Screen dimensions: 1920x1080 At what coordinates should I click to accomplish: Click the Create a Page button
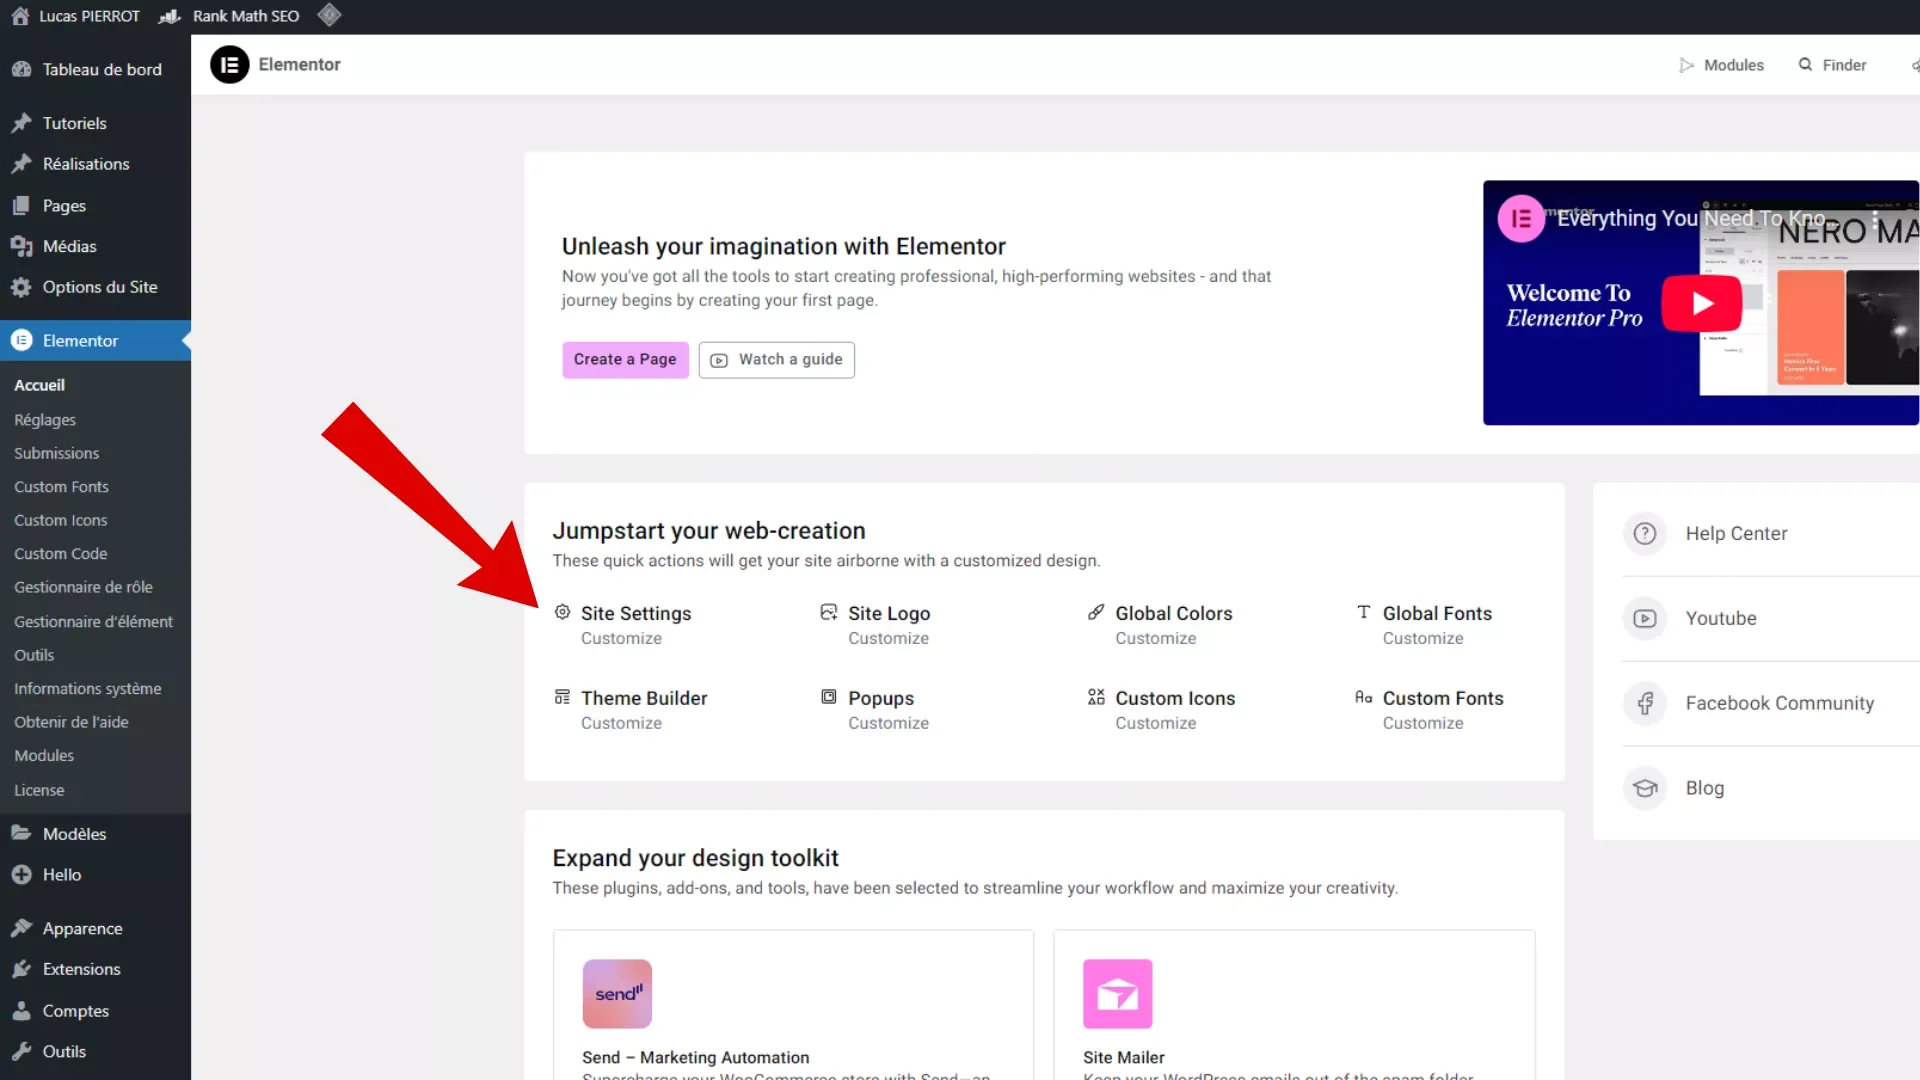[x=625, y=360]
